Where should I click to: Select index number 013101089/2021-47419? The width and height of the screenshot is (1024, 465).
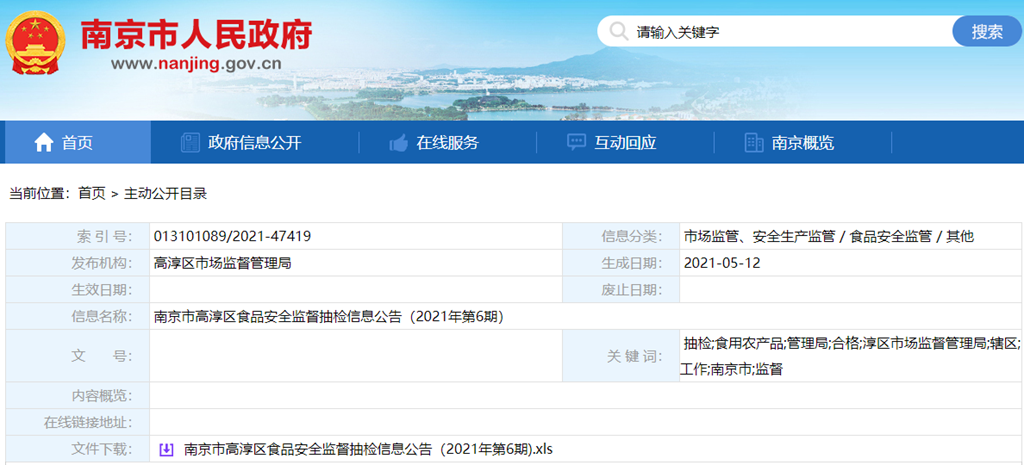pyautogui.click(x=232, y=236)
